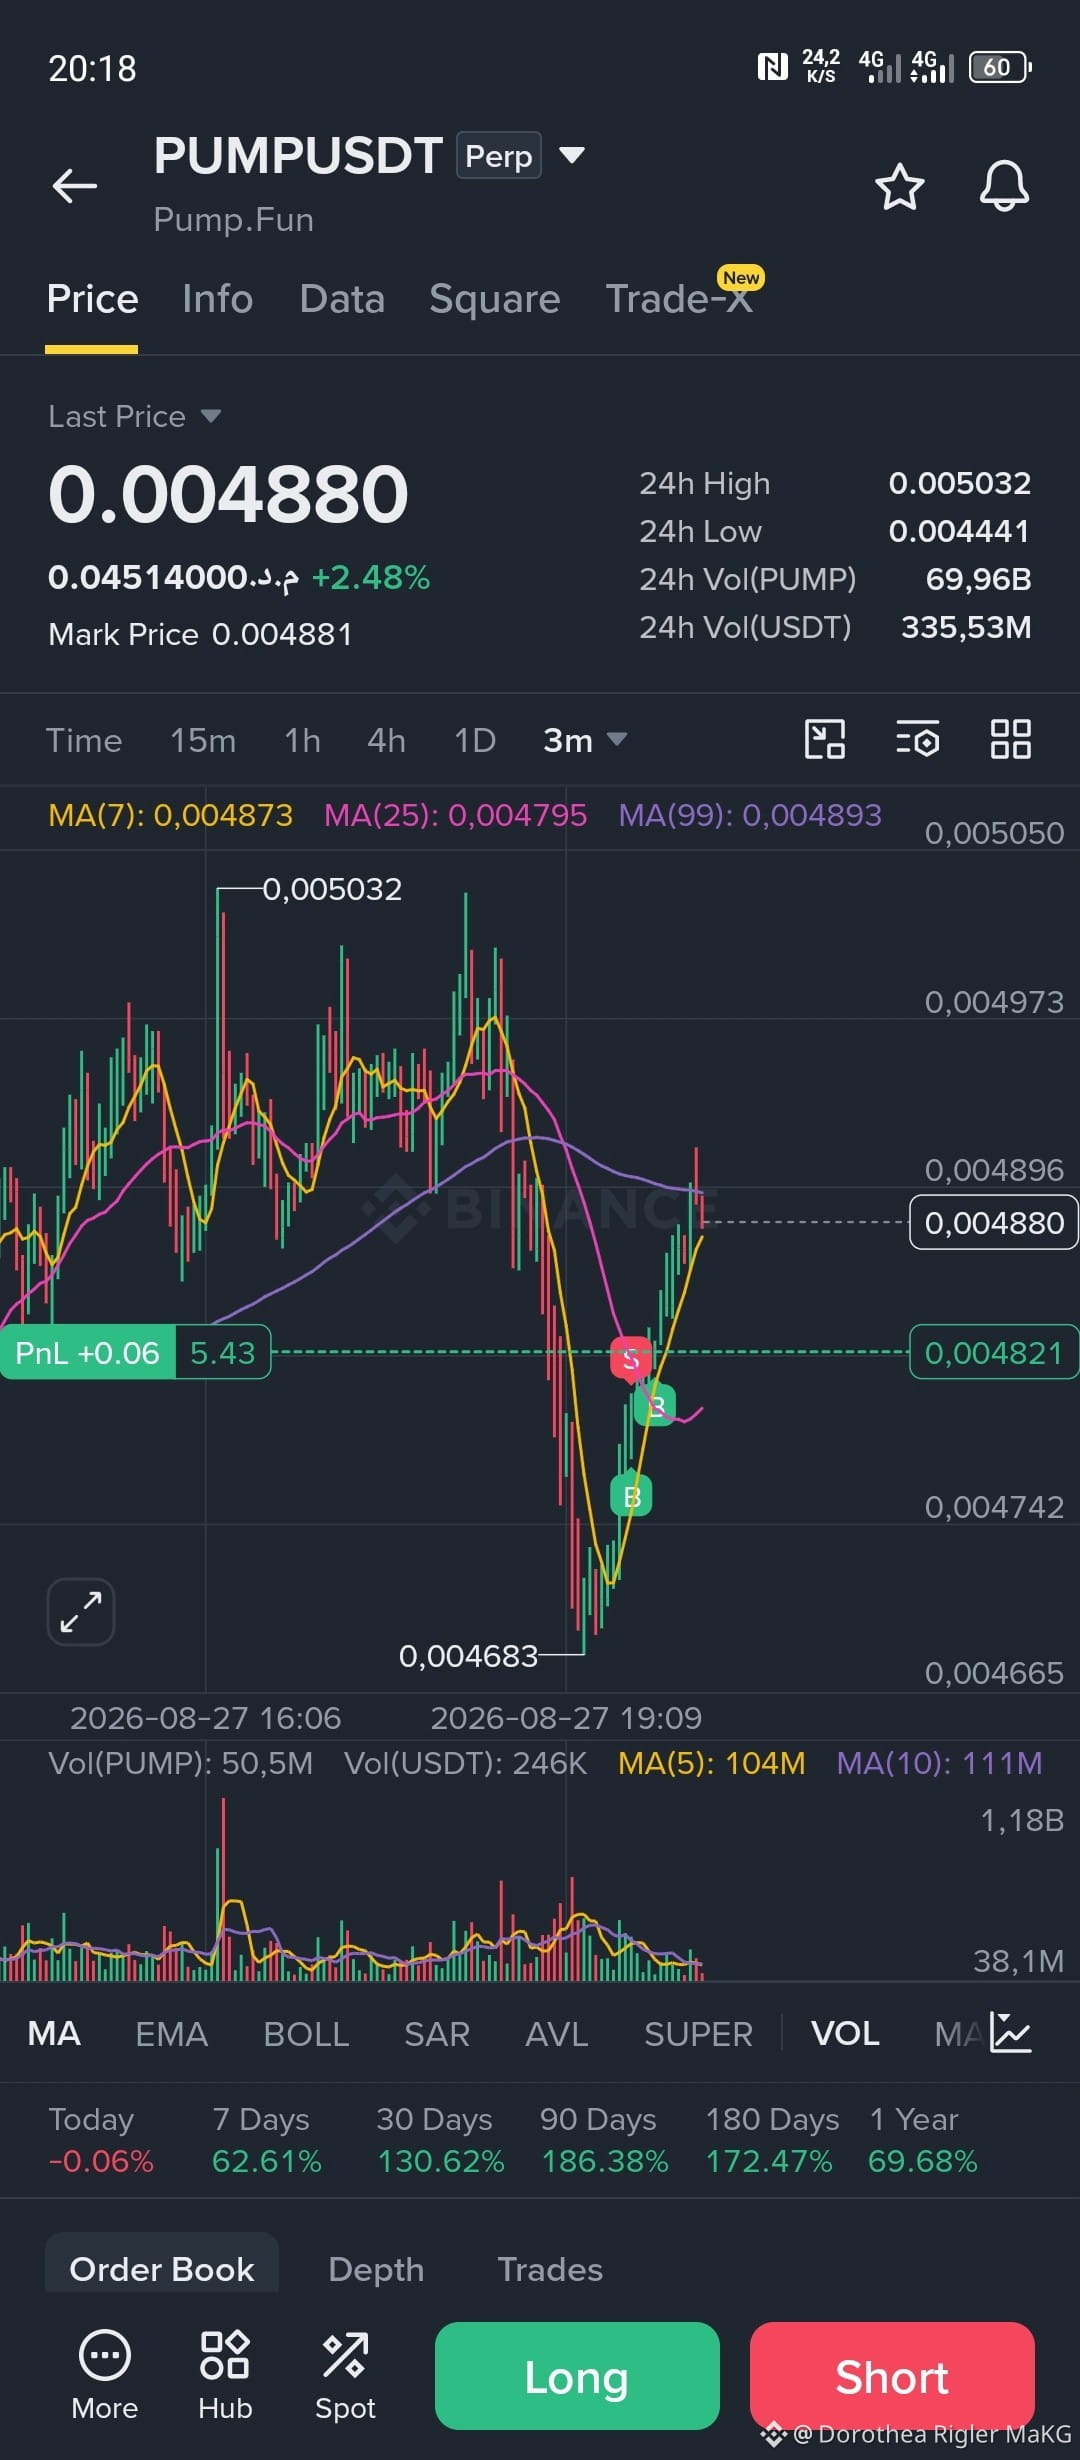Viewport: 1080px width, 2460px height.
Task: Switch to the Data tab
Action: point(342,299)
